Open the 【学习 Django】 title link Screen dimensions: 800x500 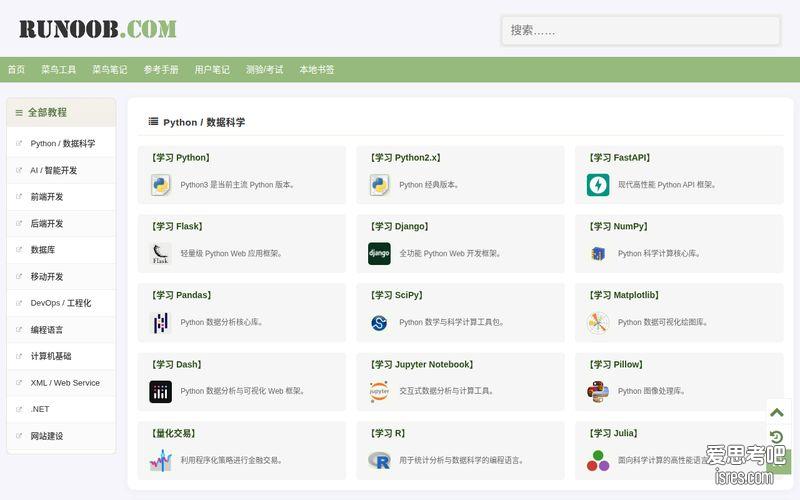(x=399, y=226)
